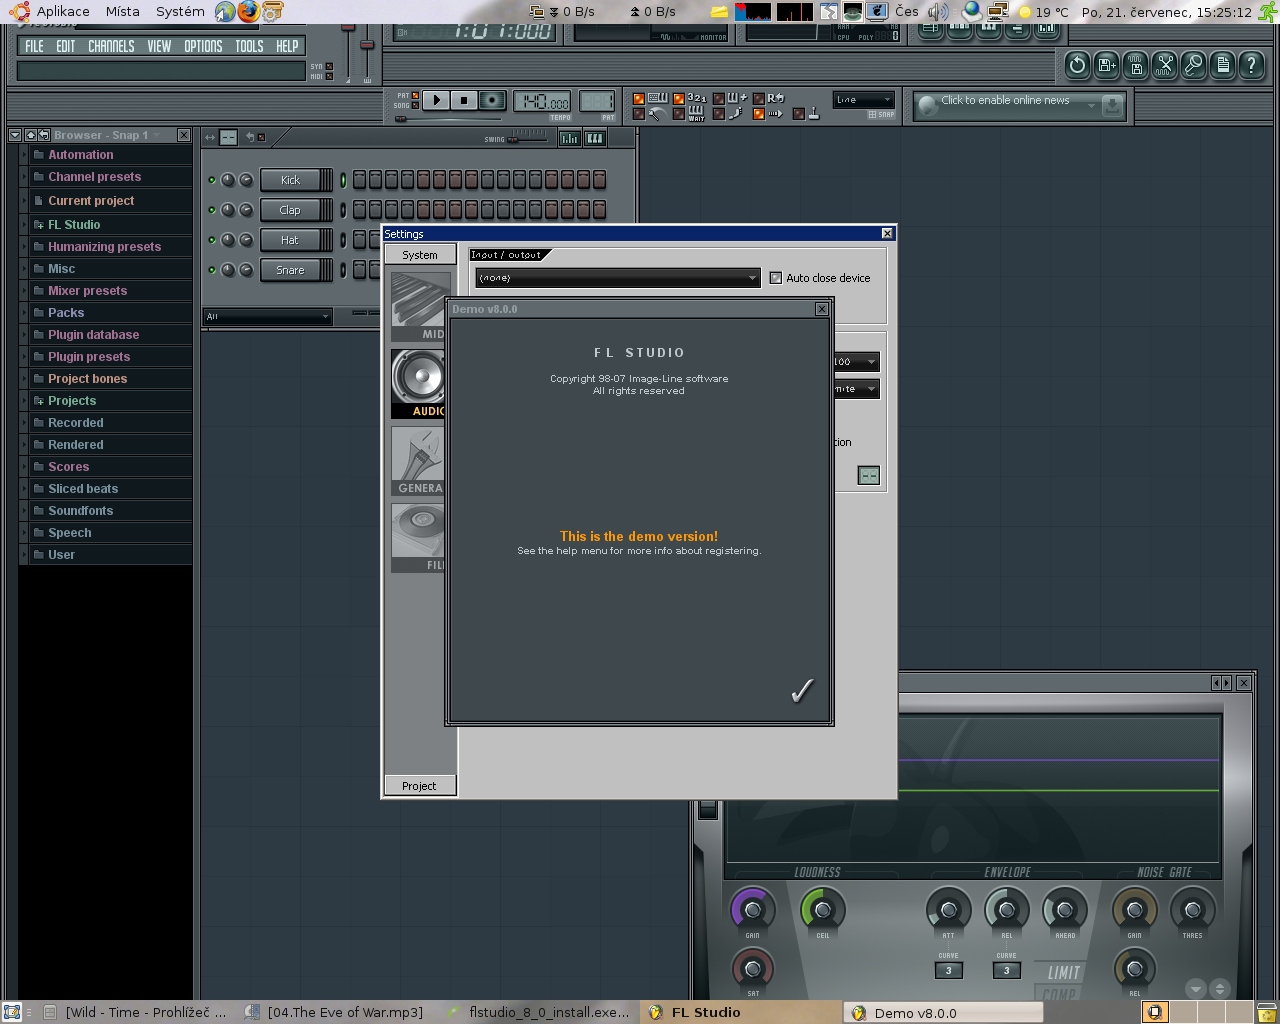Toggle the first step of Kick row
Screen dimensions: 1280x1024
[x=359, y=180]
